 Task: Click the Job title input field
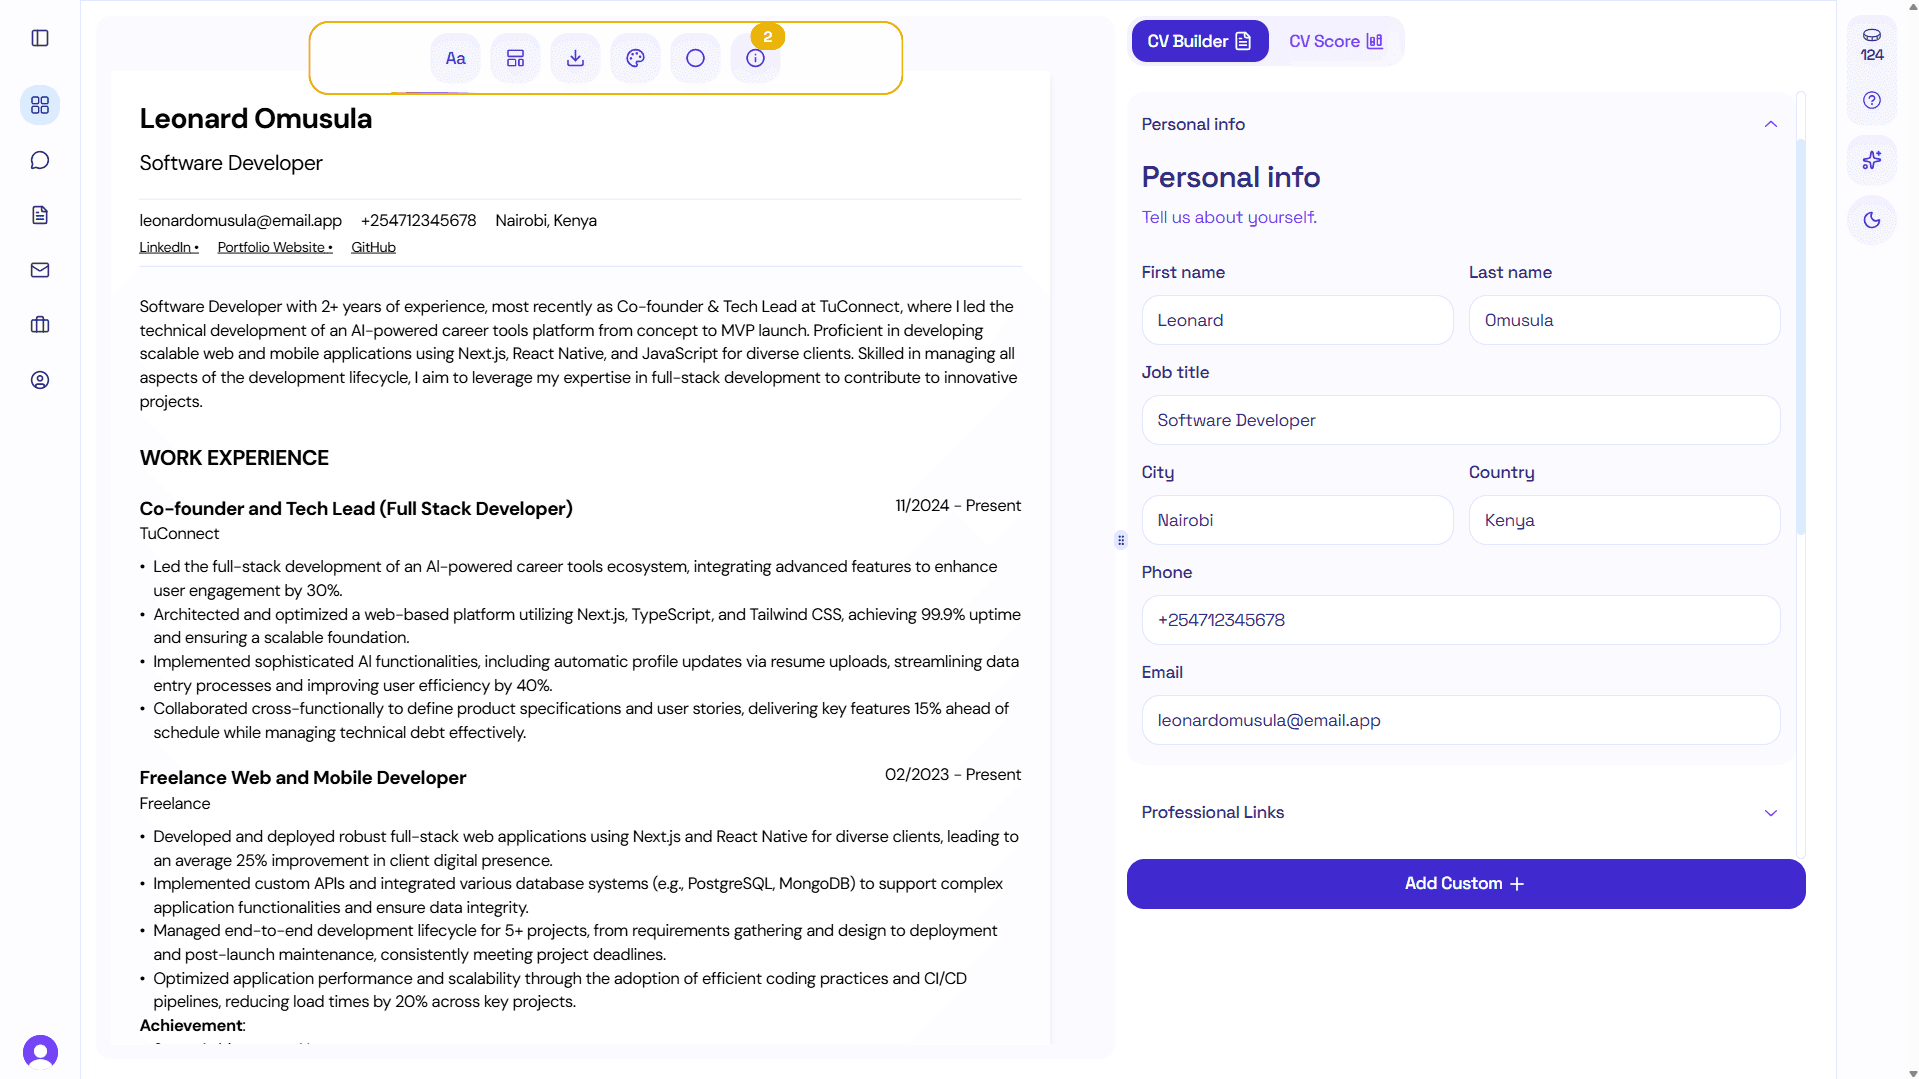1460,420
